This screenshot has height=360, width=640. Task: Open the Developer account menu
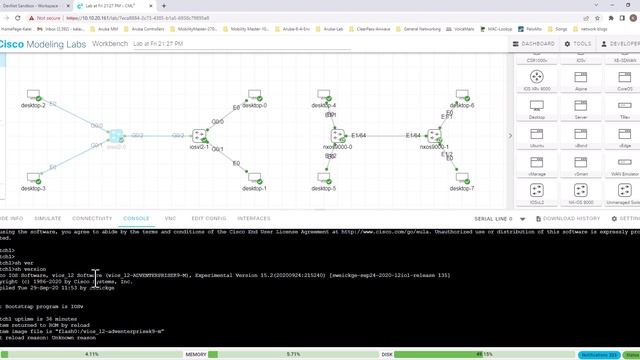pyautogui.click(x=620, y=44)
